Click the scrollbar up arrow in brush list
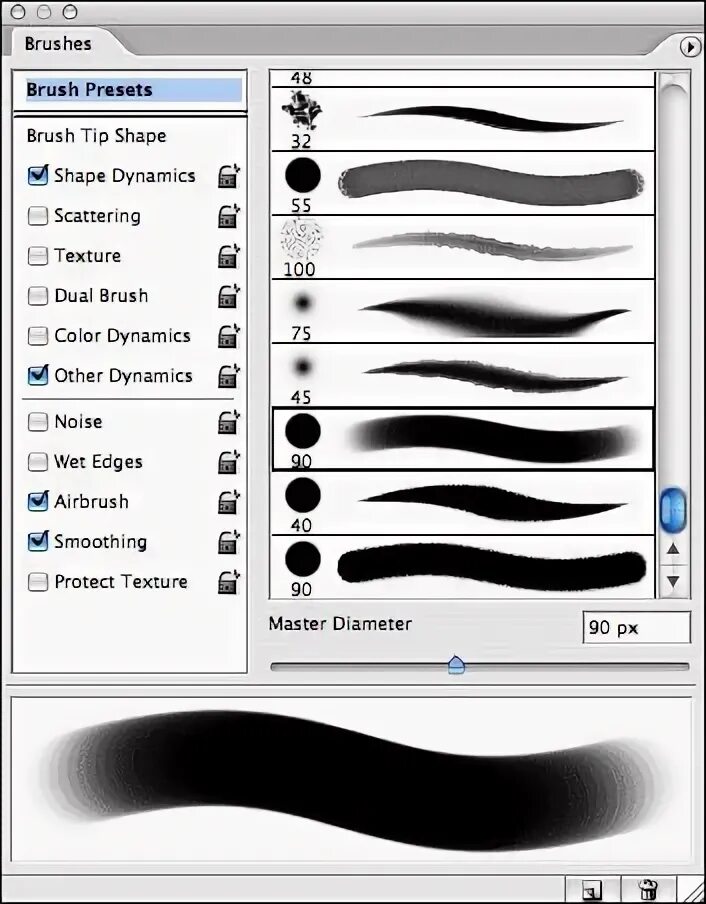The image size is (706, 904). point(673,549)
